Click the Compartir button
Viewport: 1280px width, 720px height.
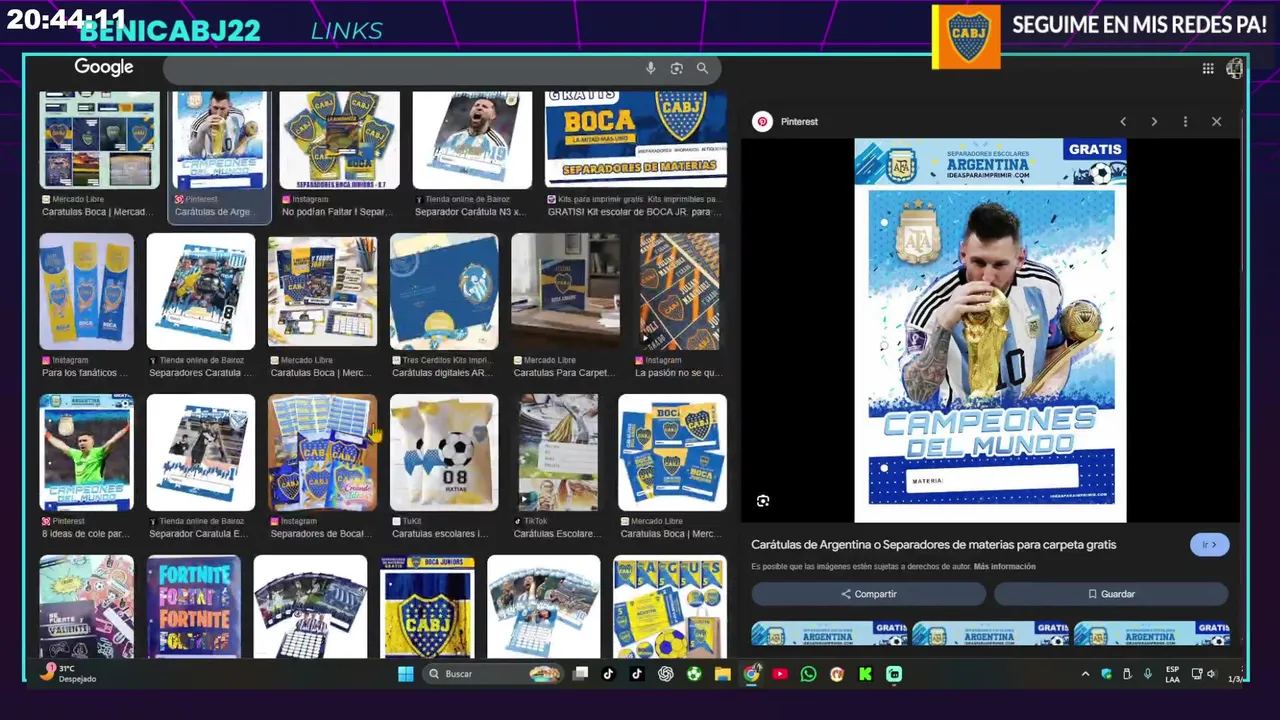[x=868, y=594]
